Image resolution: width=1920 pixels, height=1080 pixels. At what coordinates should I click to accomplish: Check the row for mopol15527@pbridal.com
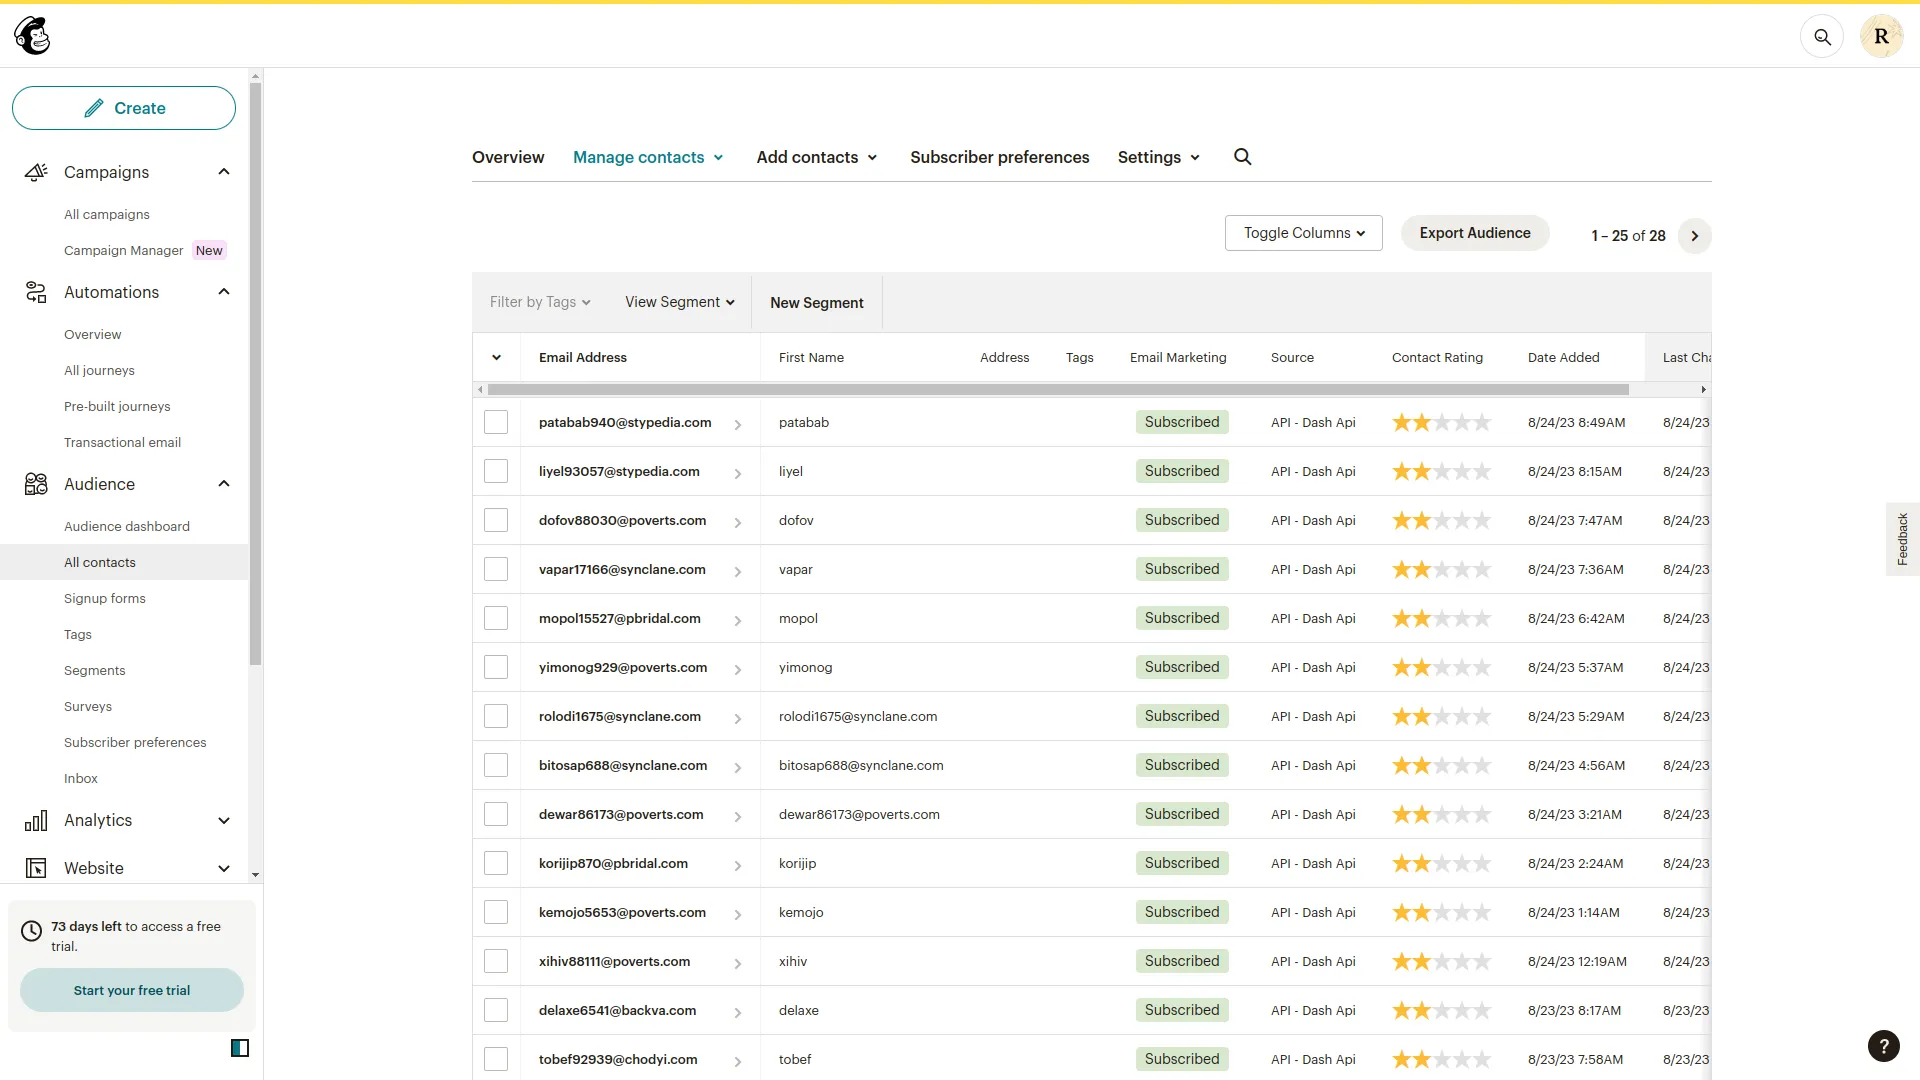(496, 617)
